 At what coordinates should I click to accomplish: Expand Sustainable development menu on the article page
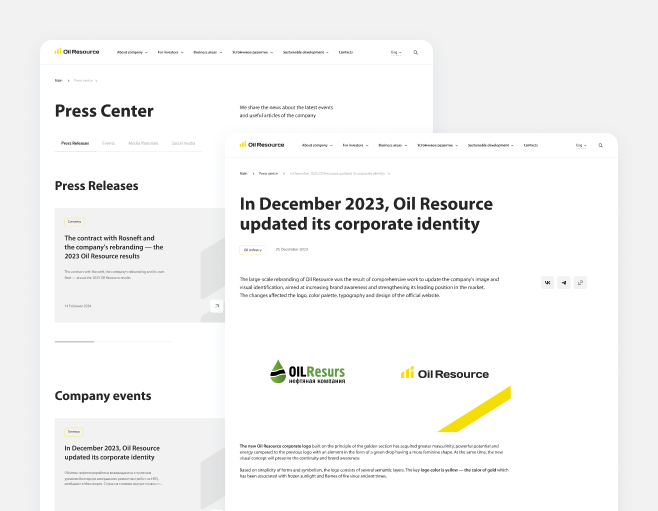click(x=491, y=146)
